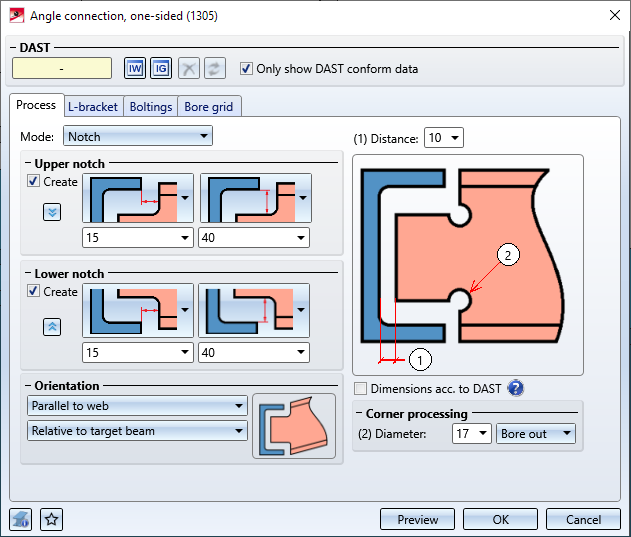The image size is (631, 537).
Task: Open the Parallel to web orientation dropdown
Action: (137, 406)
